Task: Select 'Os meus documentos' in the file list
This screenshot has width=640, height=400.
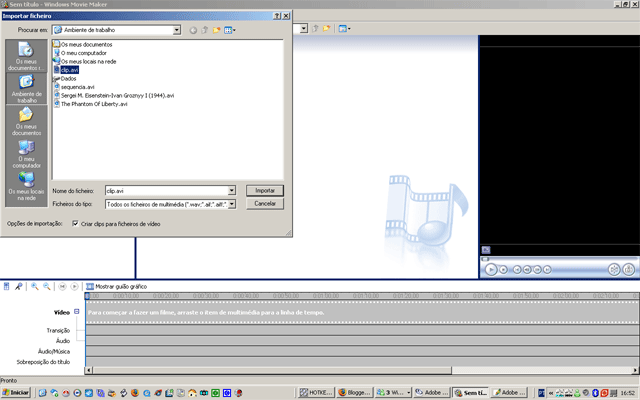Action: 83,44
